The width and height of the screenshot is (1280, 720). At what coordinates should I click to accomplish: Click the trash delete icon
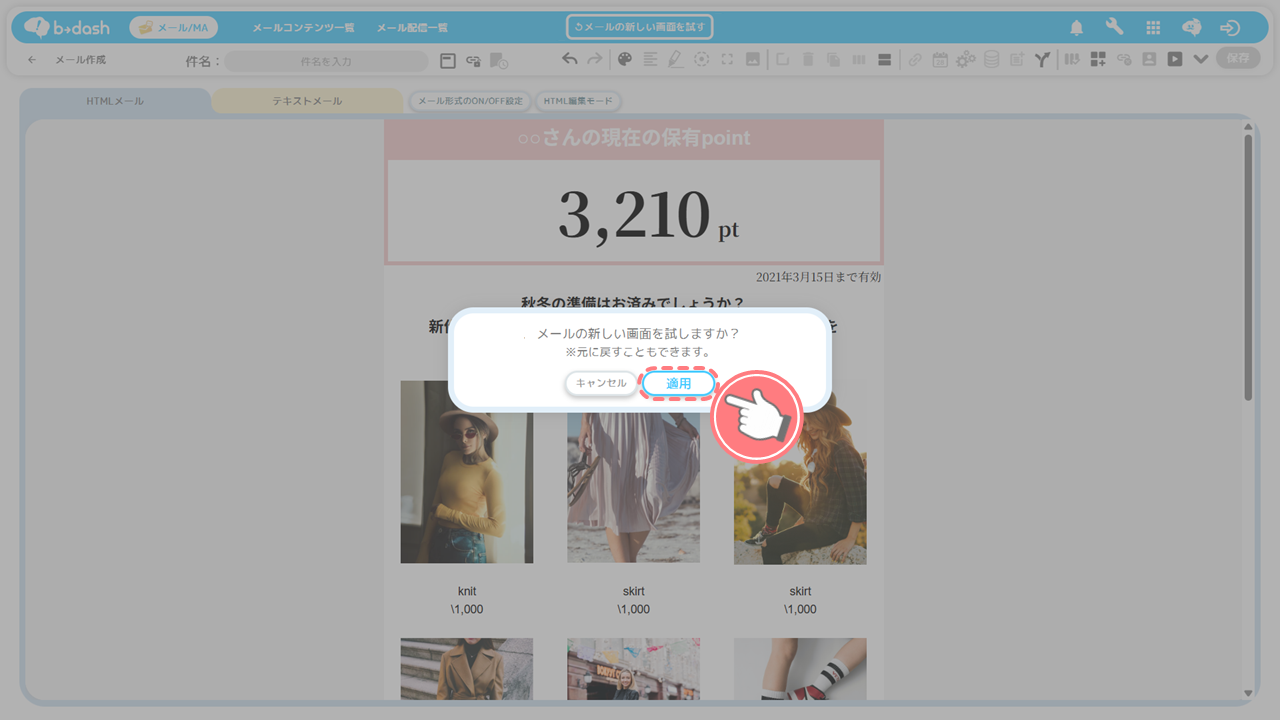pyautogui.click(x=808, y=60)
